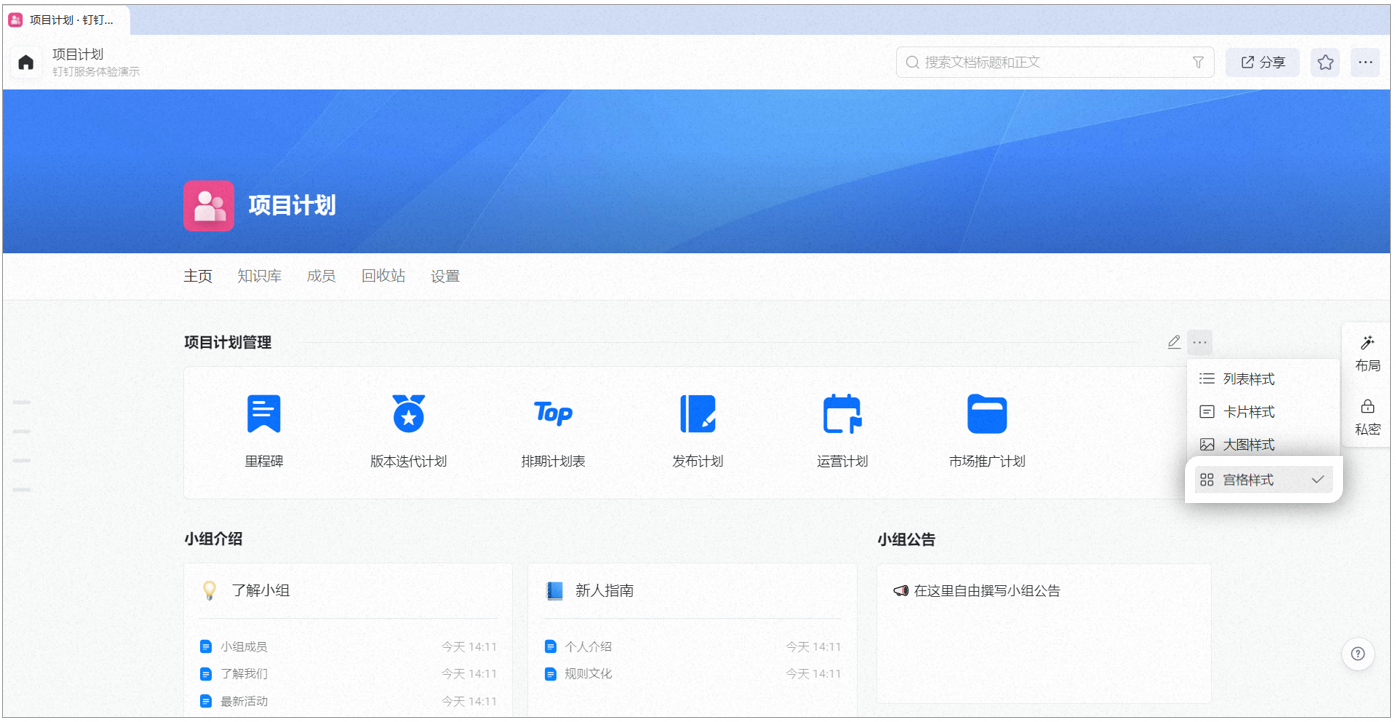This screenshot has height=722, width=1396.
Task: Select 宫格样式 grid style
Action: click(x=1263, y=480)
